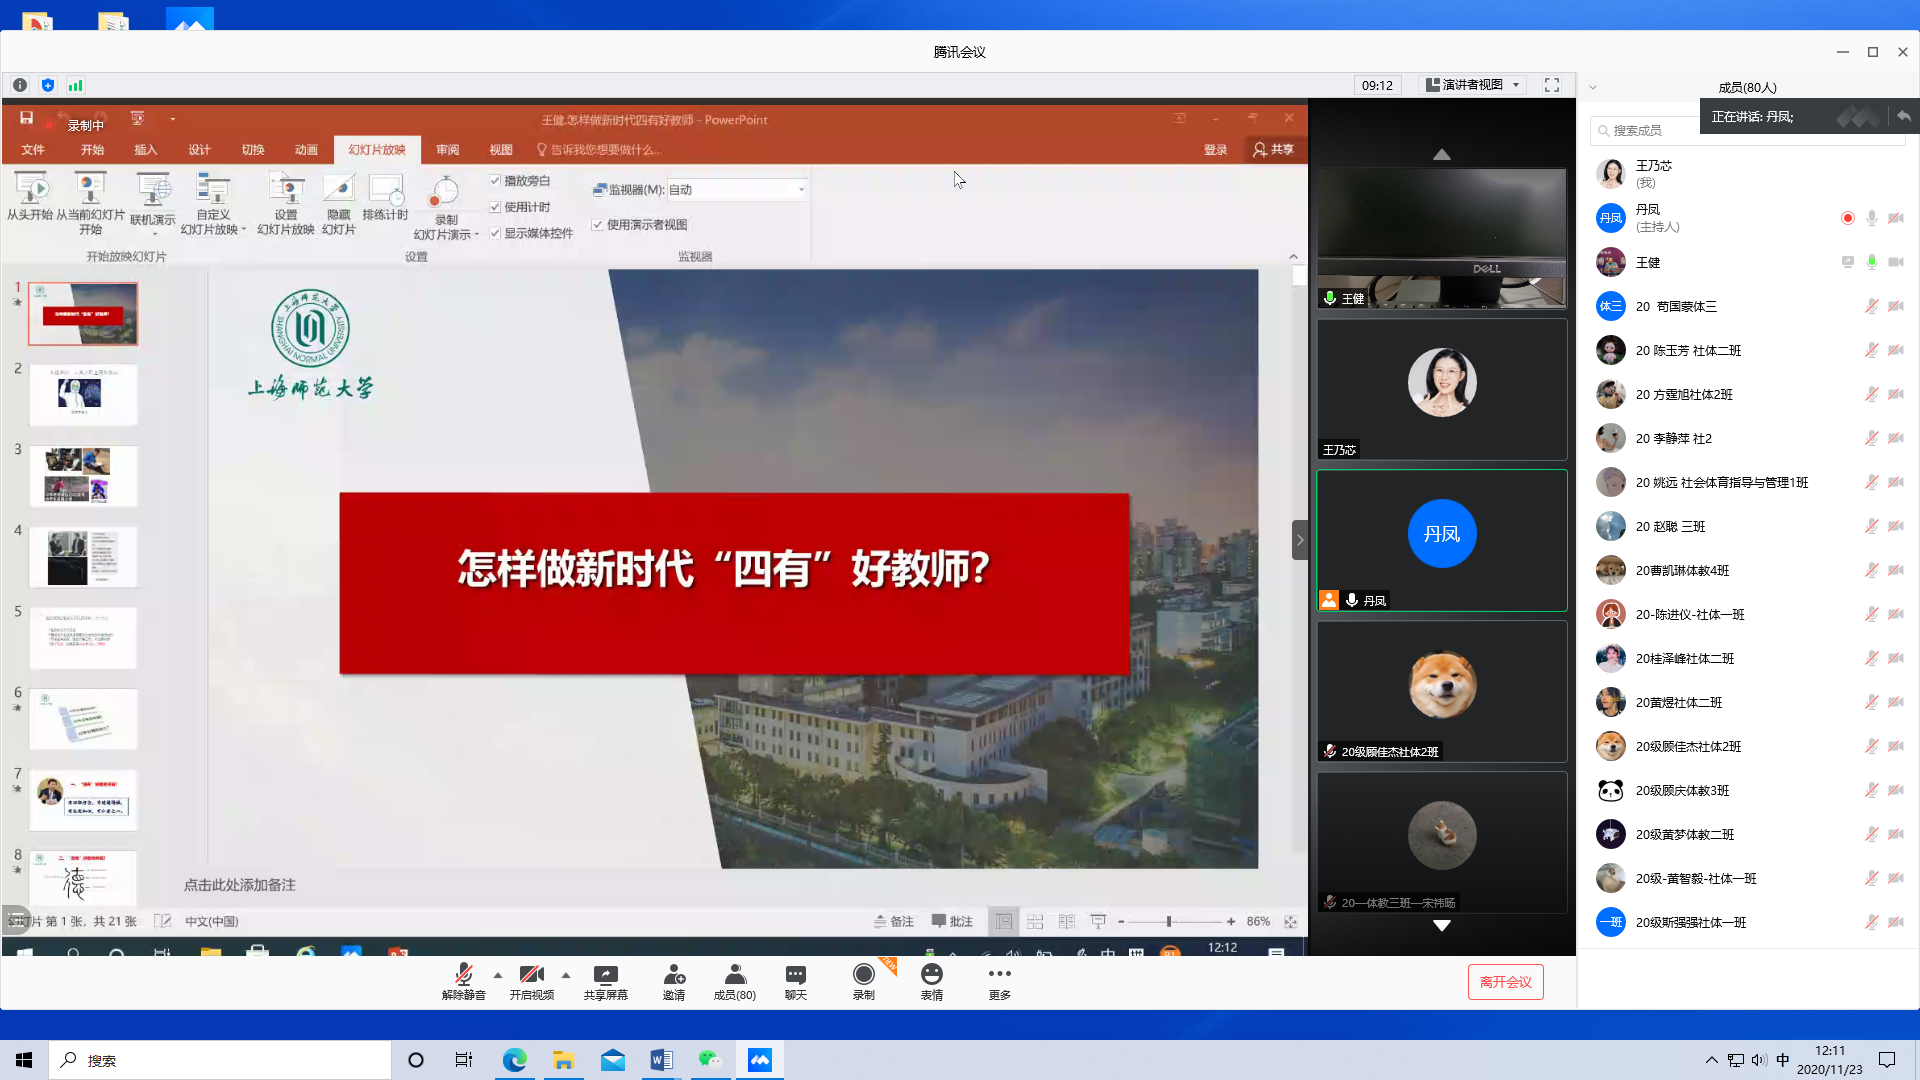The height and width of the screenshot is (1080, 1920).
Task: Click zoom in plus on PowerPoint slider
Action: coord(1230,922)
